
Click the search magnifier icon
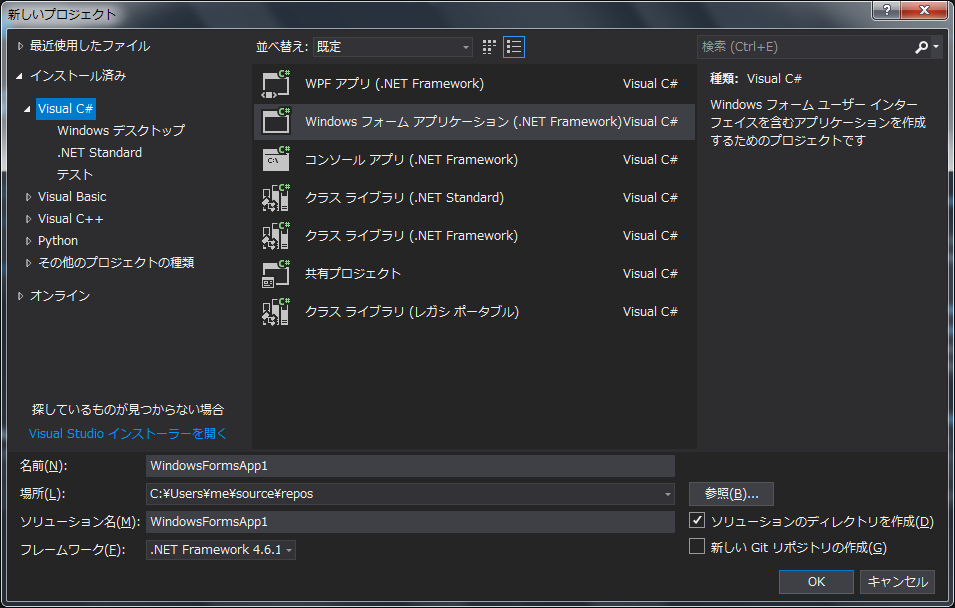(x=922, y=47)
